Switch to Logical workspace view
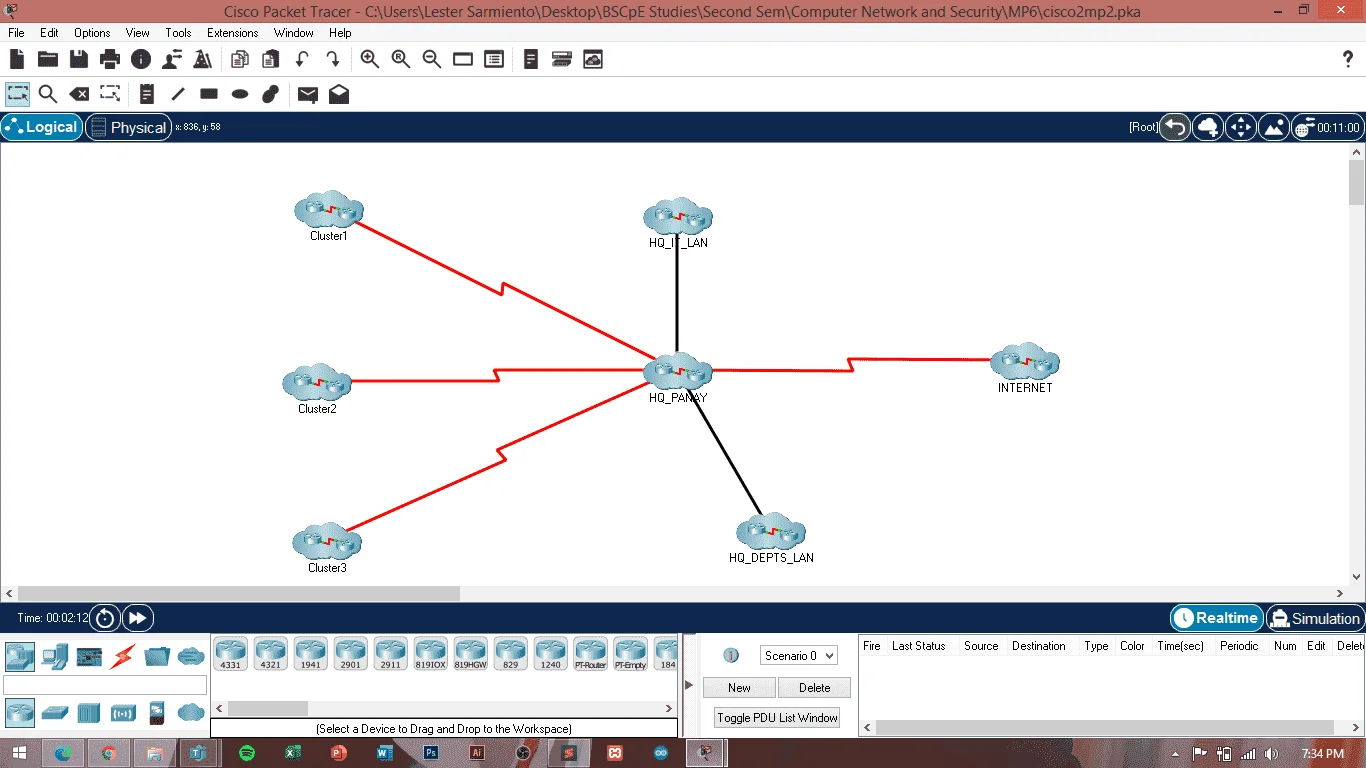The image size is (1366, 768). point(42,127)
